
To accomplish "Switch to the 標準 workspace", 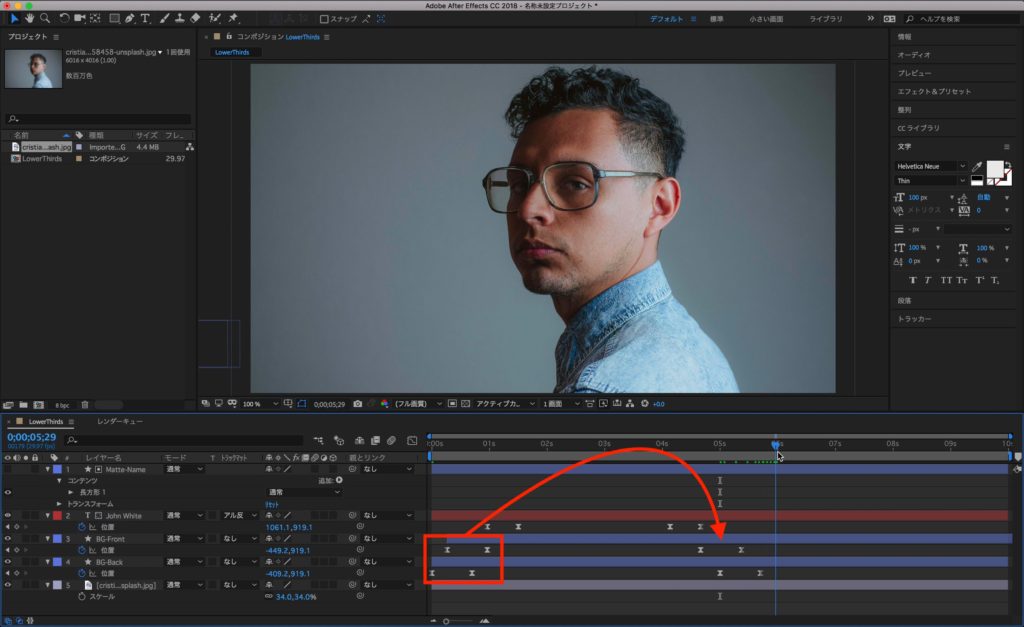I will [x=716, y=19].
